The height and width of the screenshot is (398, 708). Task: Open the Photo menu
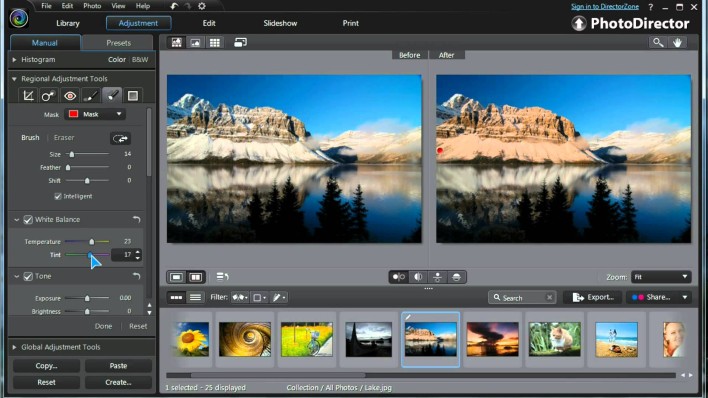coord(92,6)
